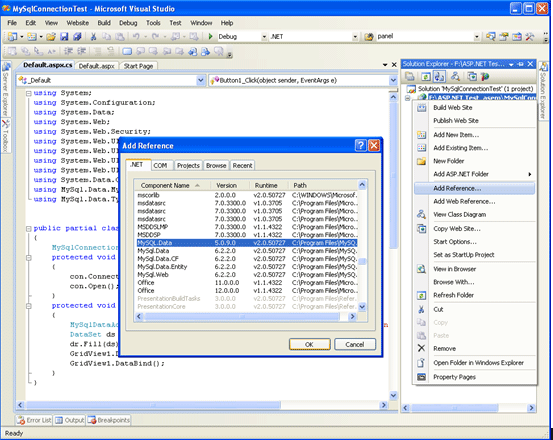Choose Add Web Reference... from context menu

click(x=474, y=201)
